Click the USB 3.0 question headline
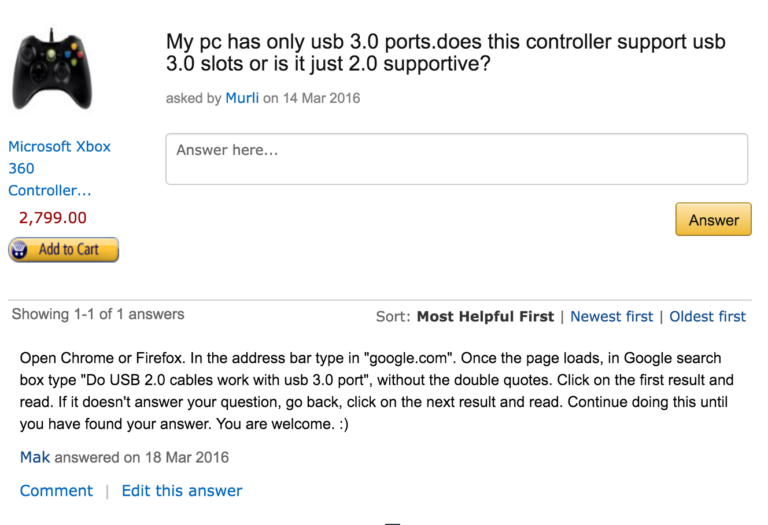The image size is (768, 525). pyautogui.click(x=445, y=52)
